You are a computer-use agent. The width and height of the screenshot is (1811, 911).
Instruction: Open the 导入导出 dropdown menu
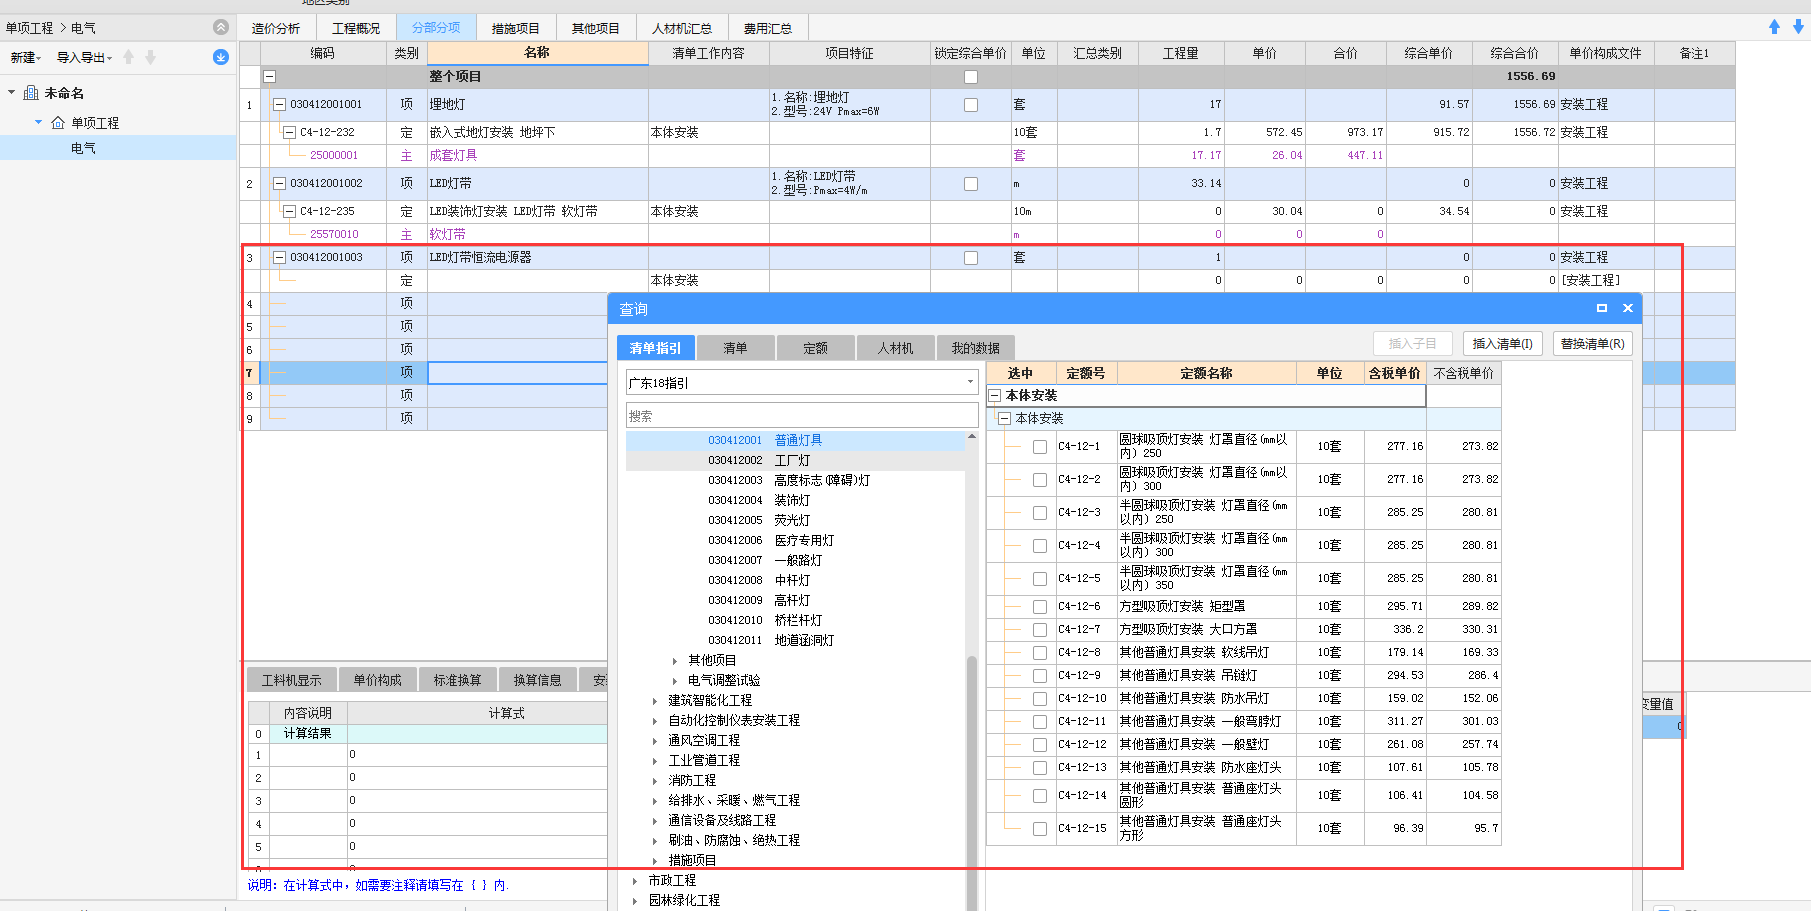coord(84,58)
